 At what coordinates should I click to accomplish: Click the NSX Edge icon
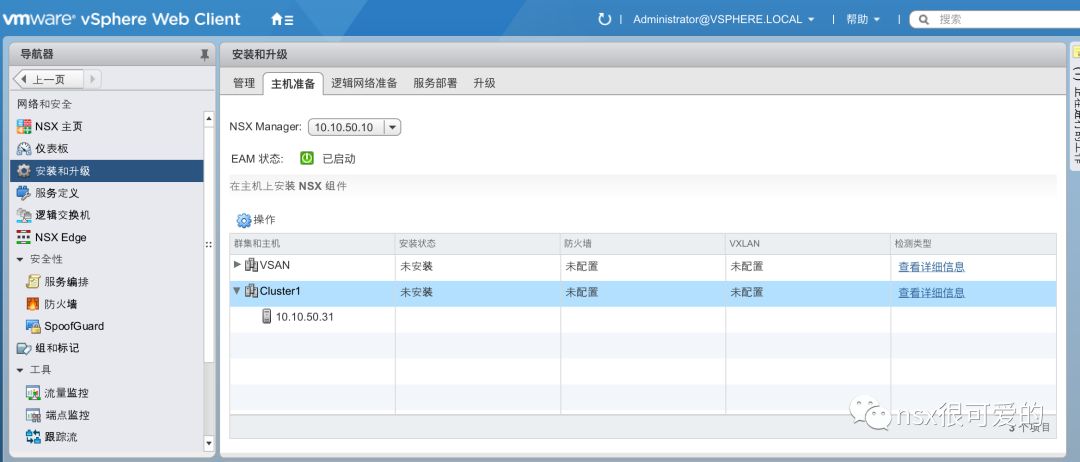click(24, 238)
